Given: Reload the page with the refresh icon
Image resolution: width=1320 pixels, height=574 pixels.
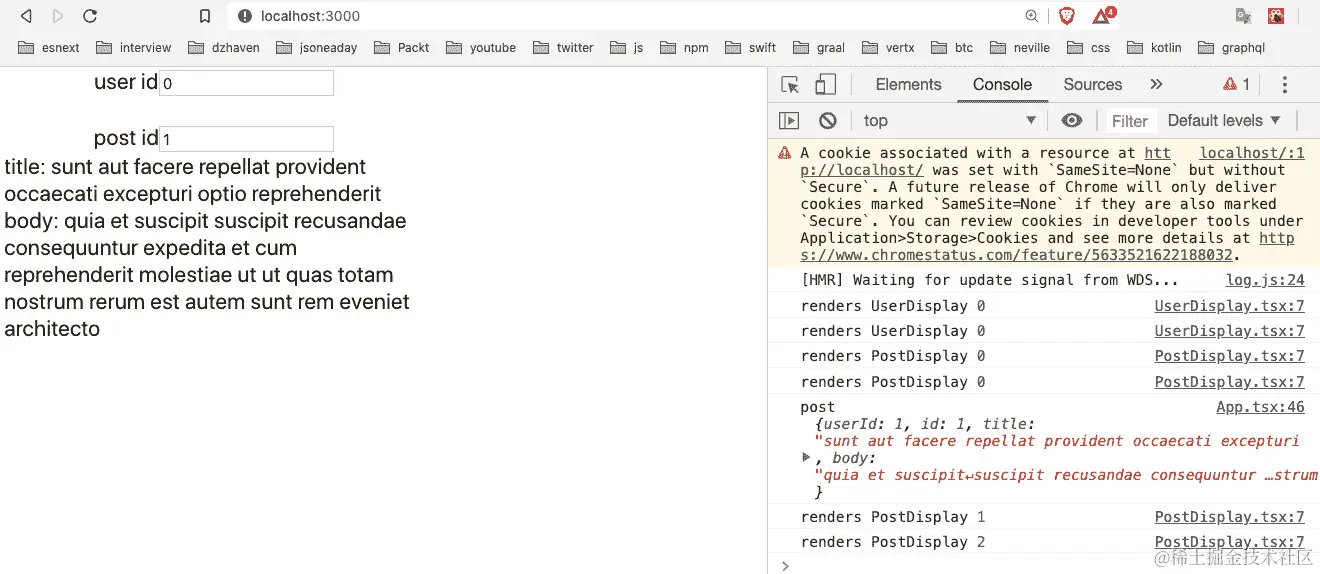Looking at the screenshot, I should (x=90, y=16).
